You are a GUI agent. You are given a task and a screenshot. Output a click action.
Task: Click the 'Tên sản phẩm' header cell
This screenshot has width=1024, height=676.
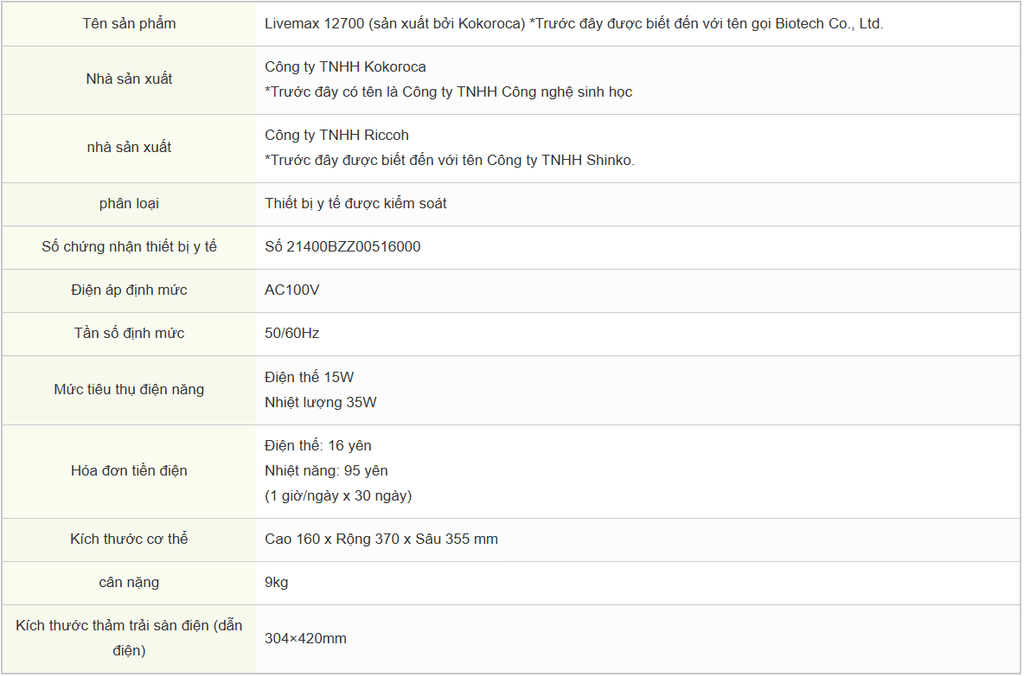click(129, 23)
